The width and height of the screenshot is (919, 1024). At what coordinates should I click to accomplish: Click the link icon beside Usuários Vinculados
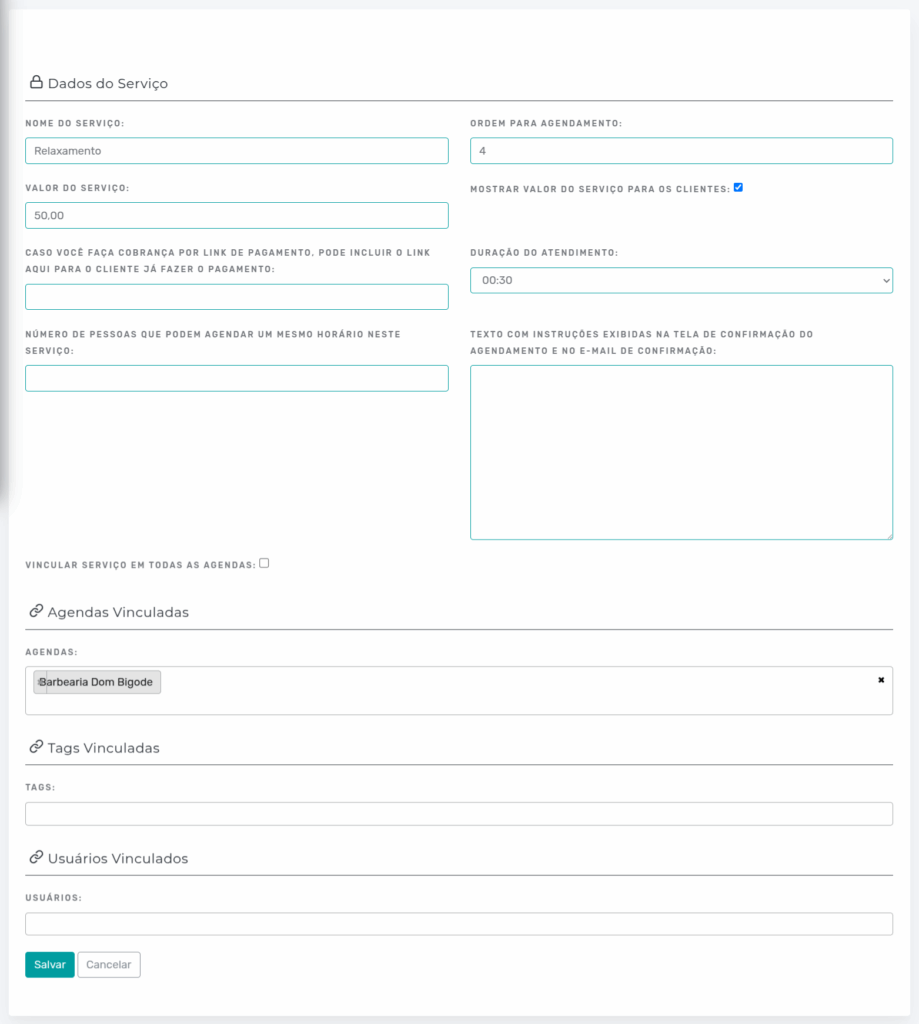(x=36, y=857)
